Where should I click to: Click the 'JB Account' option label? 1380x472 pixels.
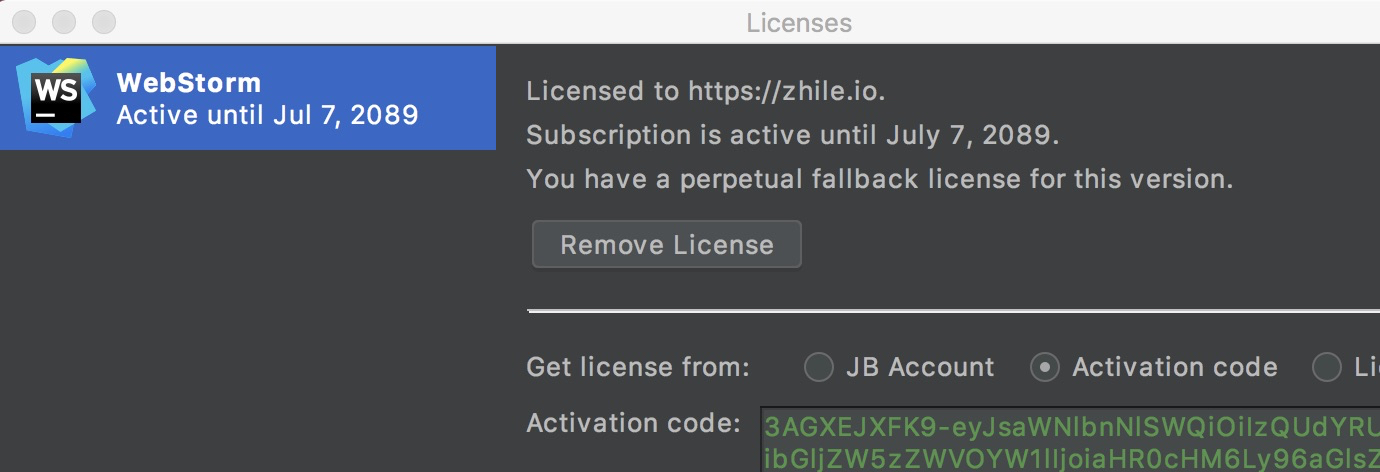[x=920, y=367]
